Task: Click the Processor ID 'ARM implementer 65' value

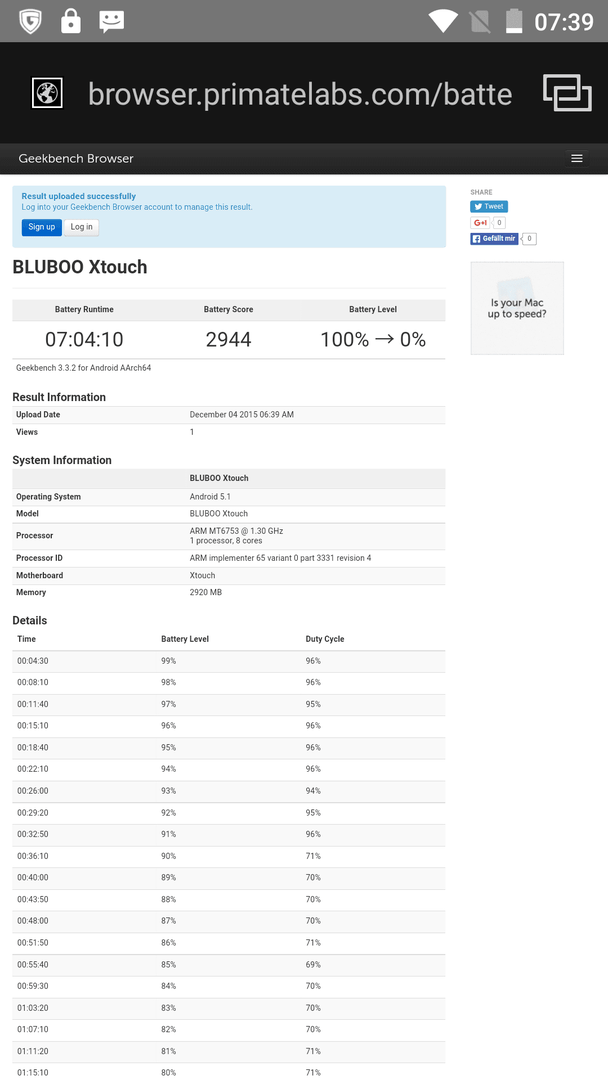Action: pos(280,558)
